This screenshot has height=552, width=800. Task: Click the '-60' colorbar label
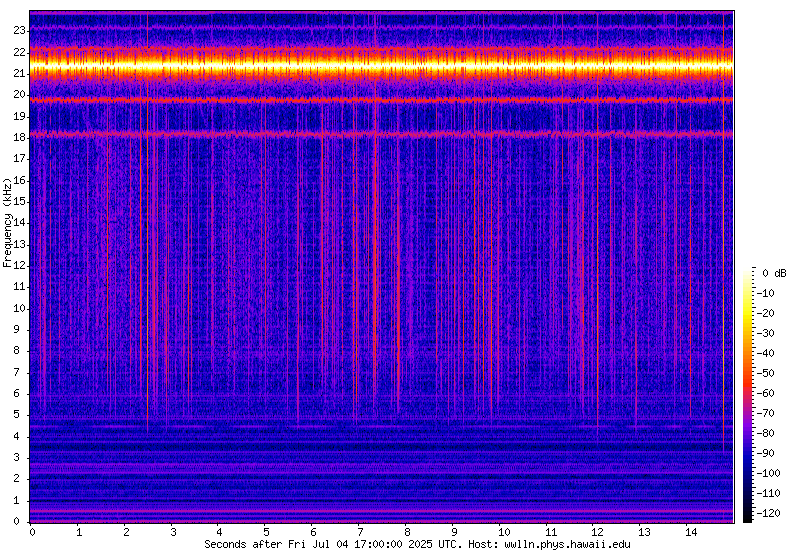coord(765,393)
